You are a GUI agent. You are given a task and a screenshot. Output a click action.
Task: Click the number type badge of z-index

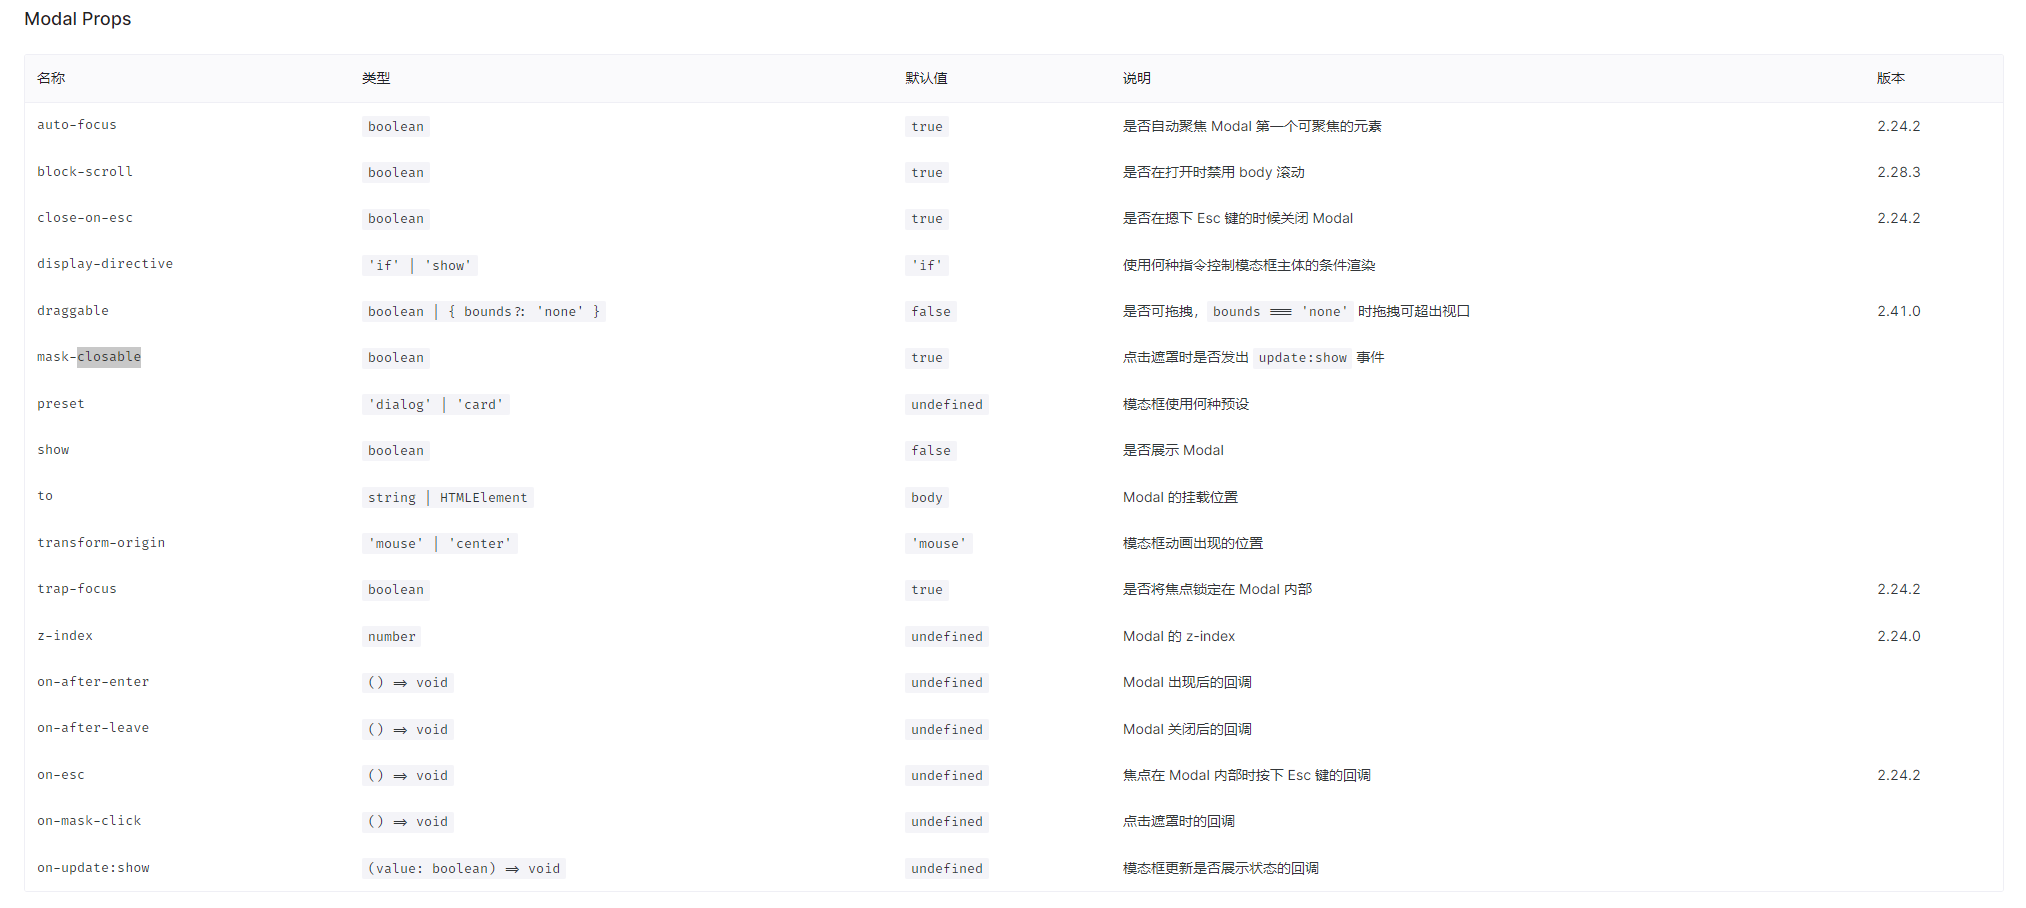coord(391,636)
